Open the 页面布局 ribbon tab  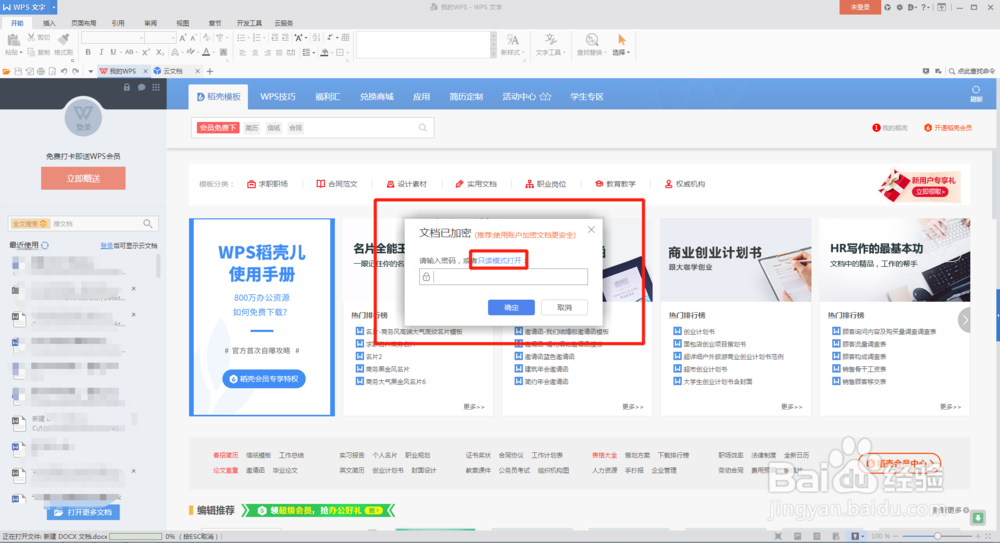coord(84,23)
